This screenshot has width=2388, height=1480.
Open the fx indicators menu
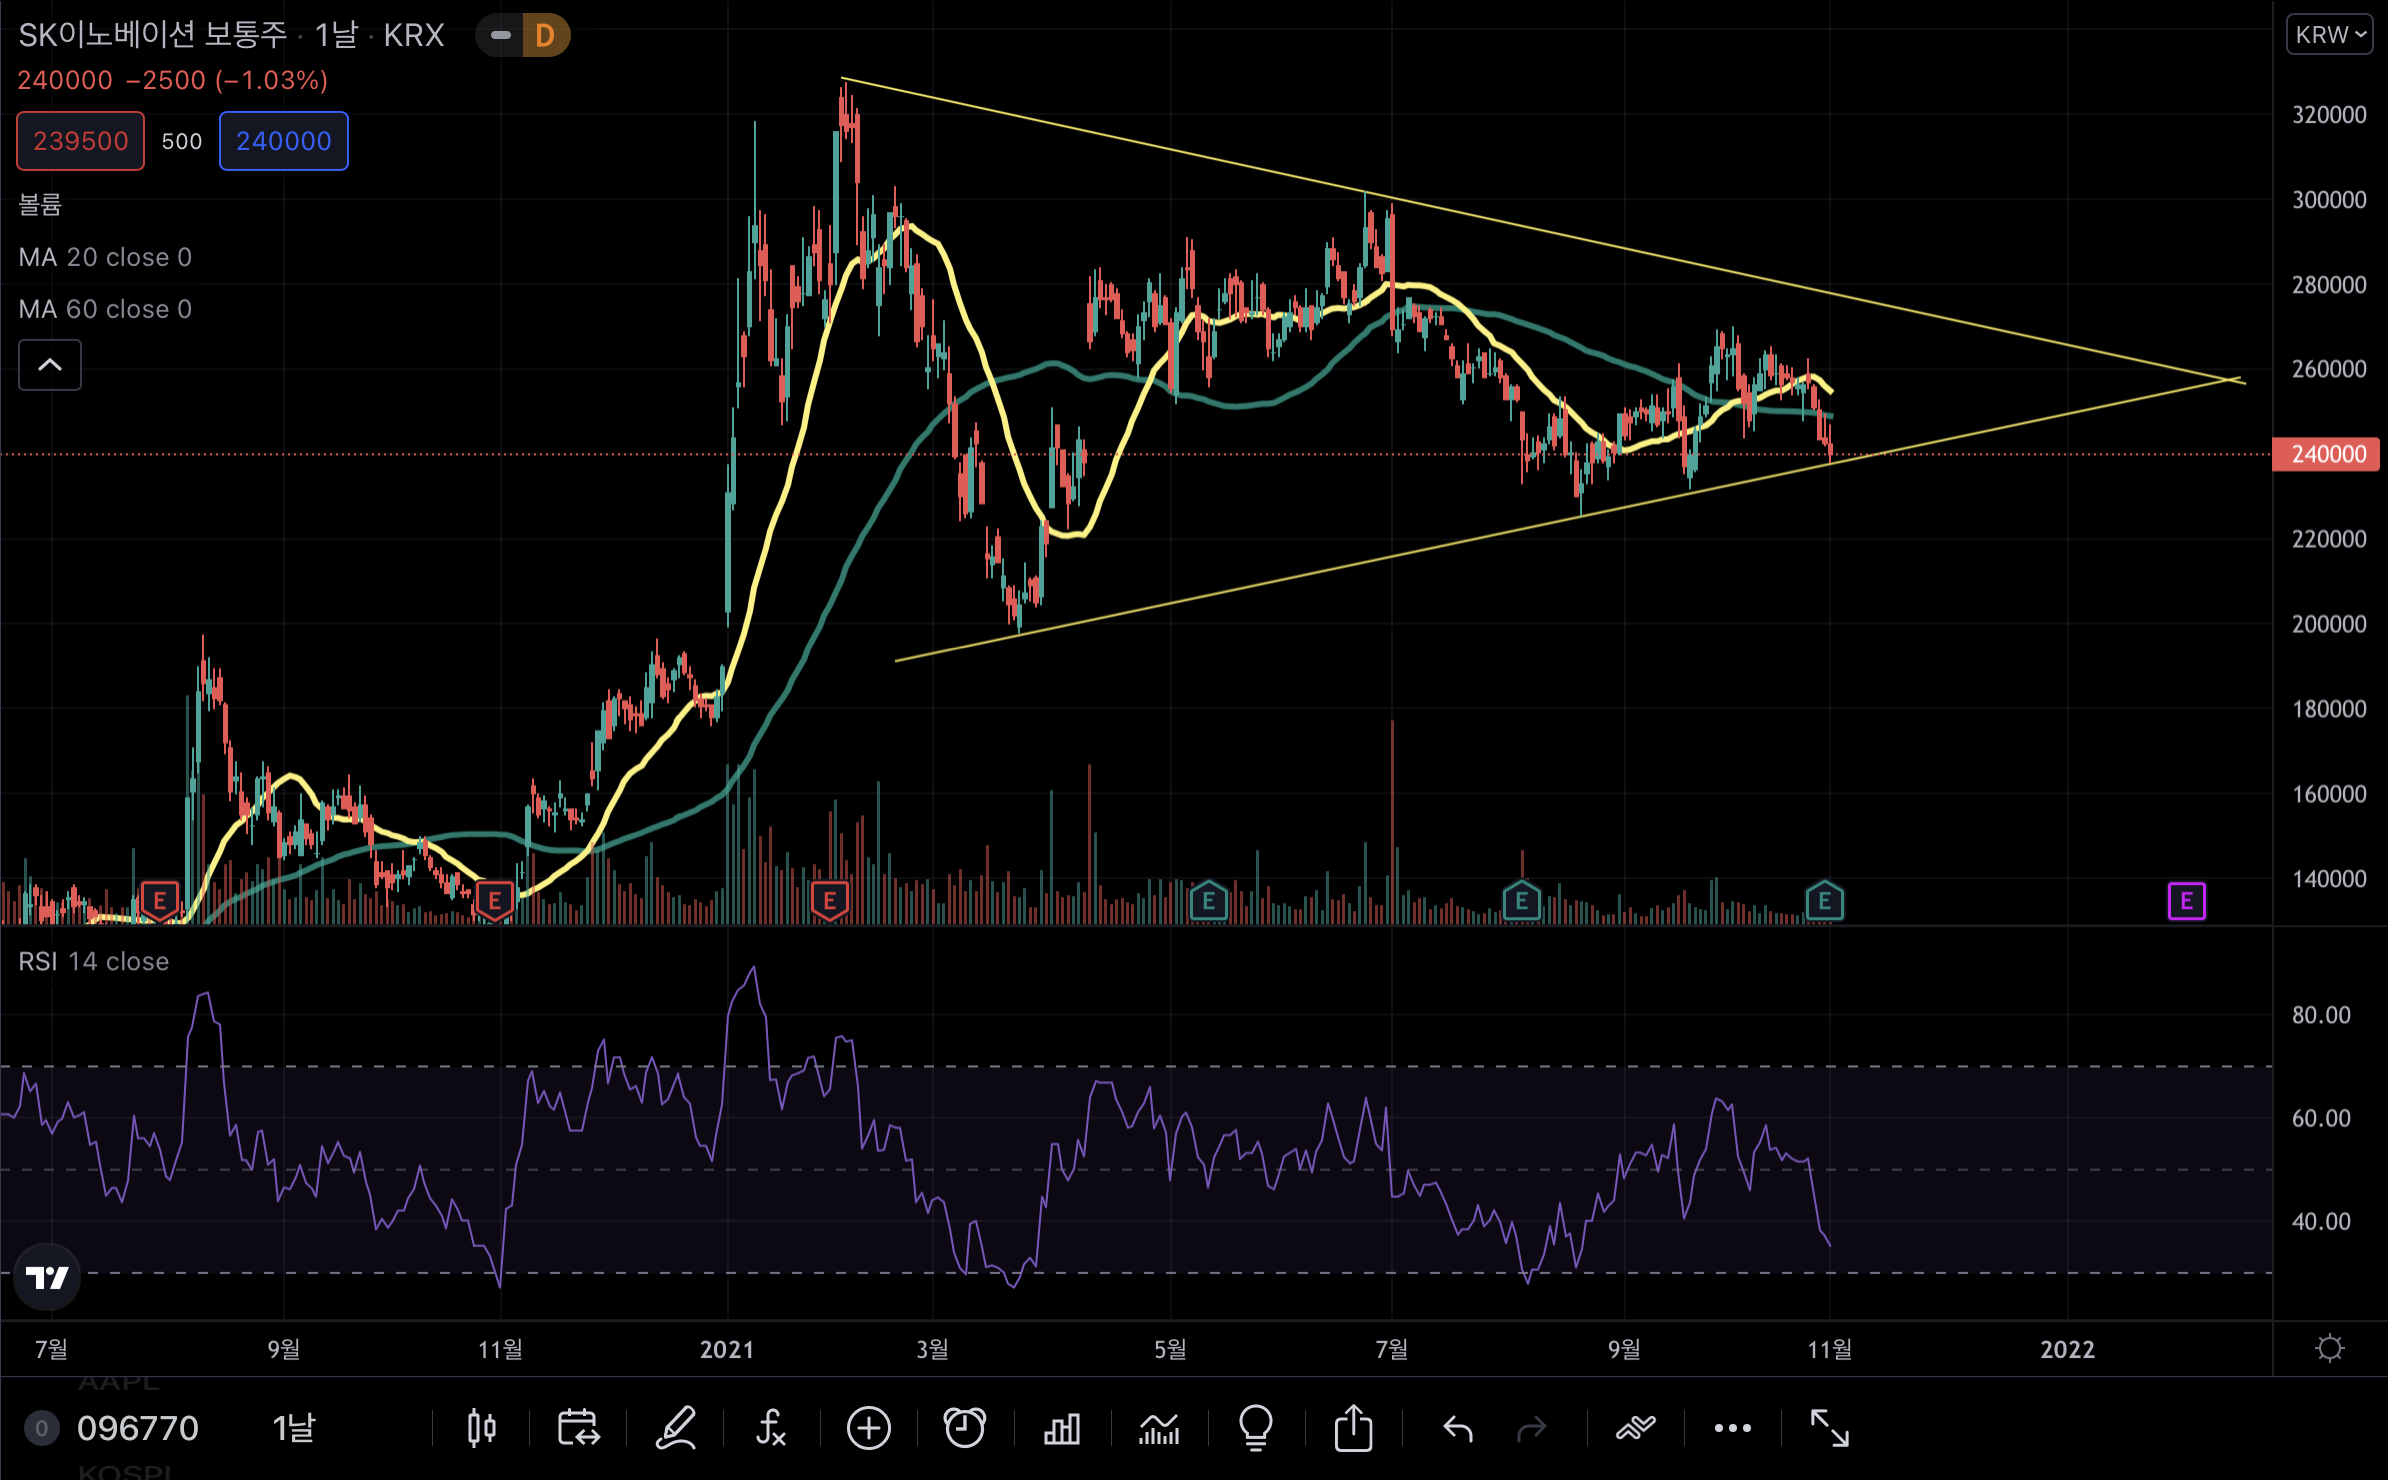coord(771,1428)
